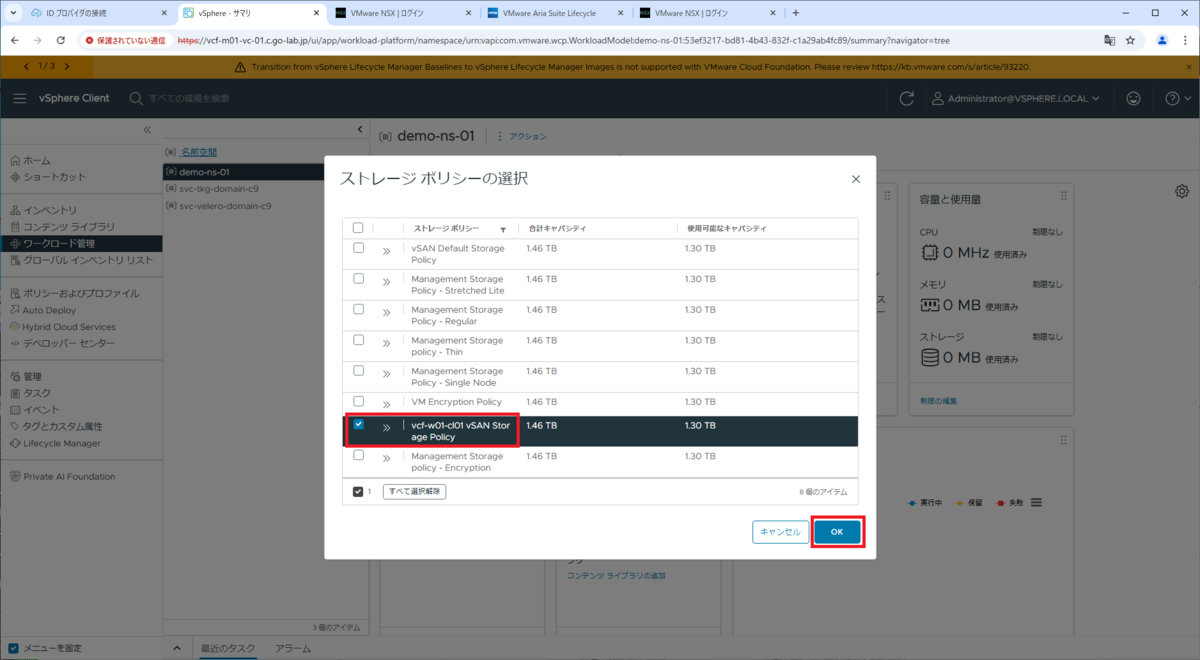Check Management Storage Policy - Single Node checkbox
Viewport: 1200px width, 660px height.
pos(358,371)
